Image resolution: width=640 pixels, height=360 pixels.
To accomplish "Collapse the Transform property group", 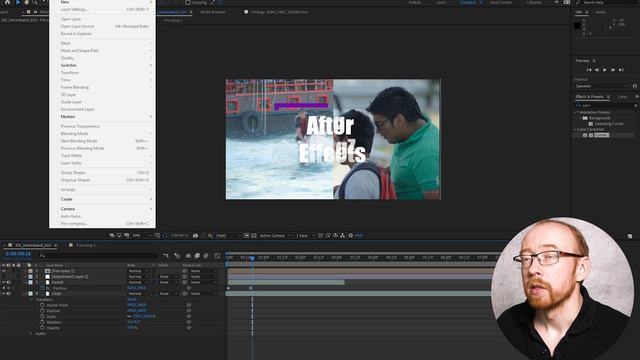I will (x=31, y=300).
